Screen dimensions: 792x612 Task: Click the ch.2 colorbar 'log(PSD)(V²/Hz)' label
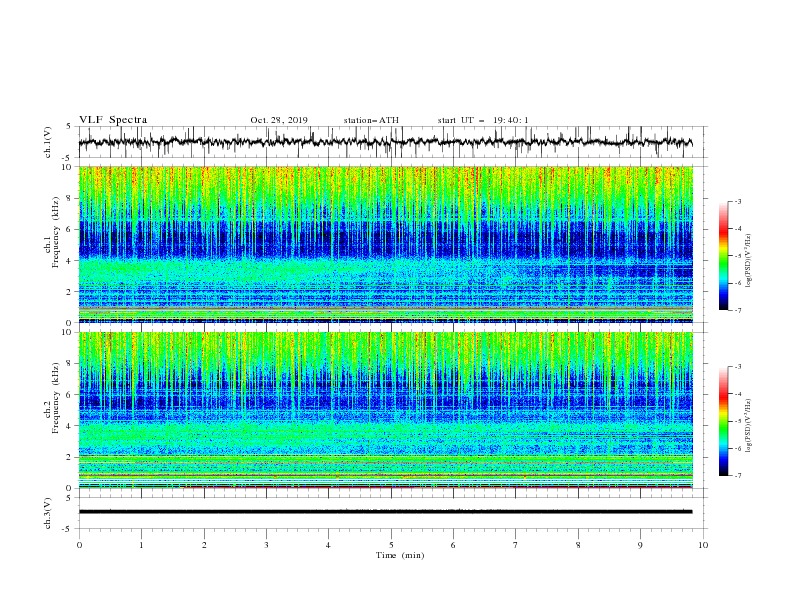749,425
